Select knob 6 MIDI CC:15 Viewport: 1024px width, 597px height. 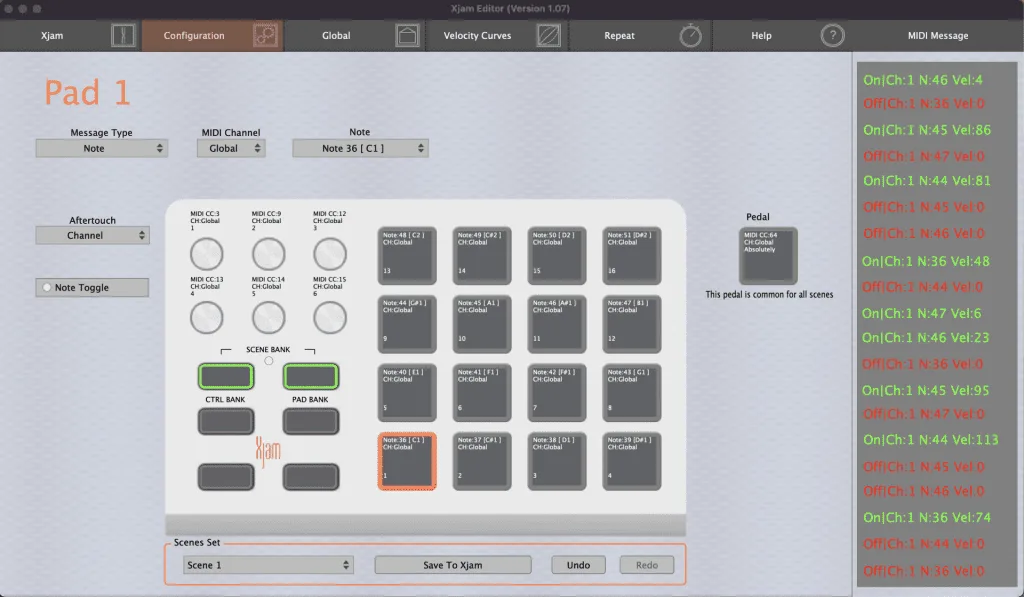tap(330, 318)
